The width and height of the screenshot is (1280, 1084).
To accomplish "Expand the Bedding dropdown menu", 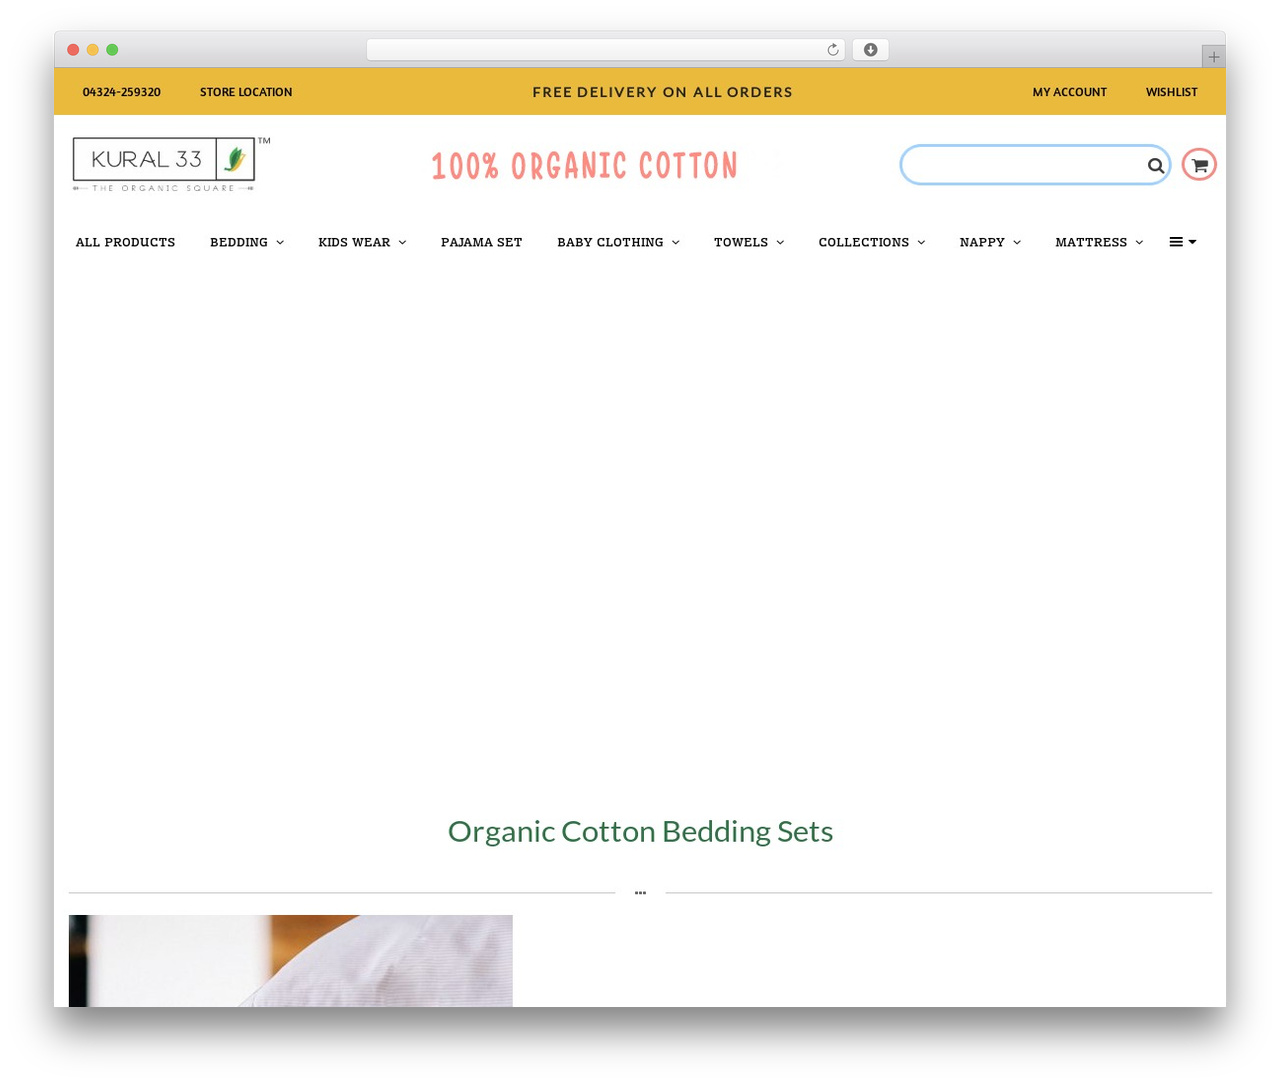I will [247, 242].
